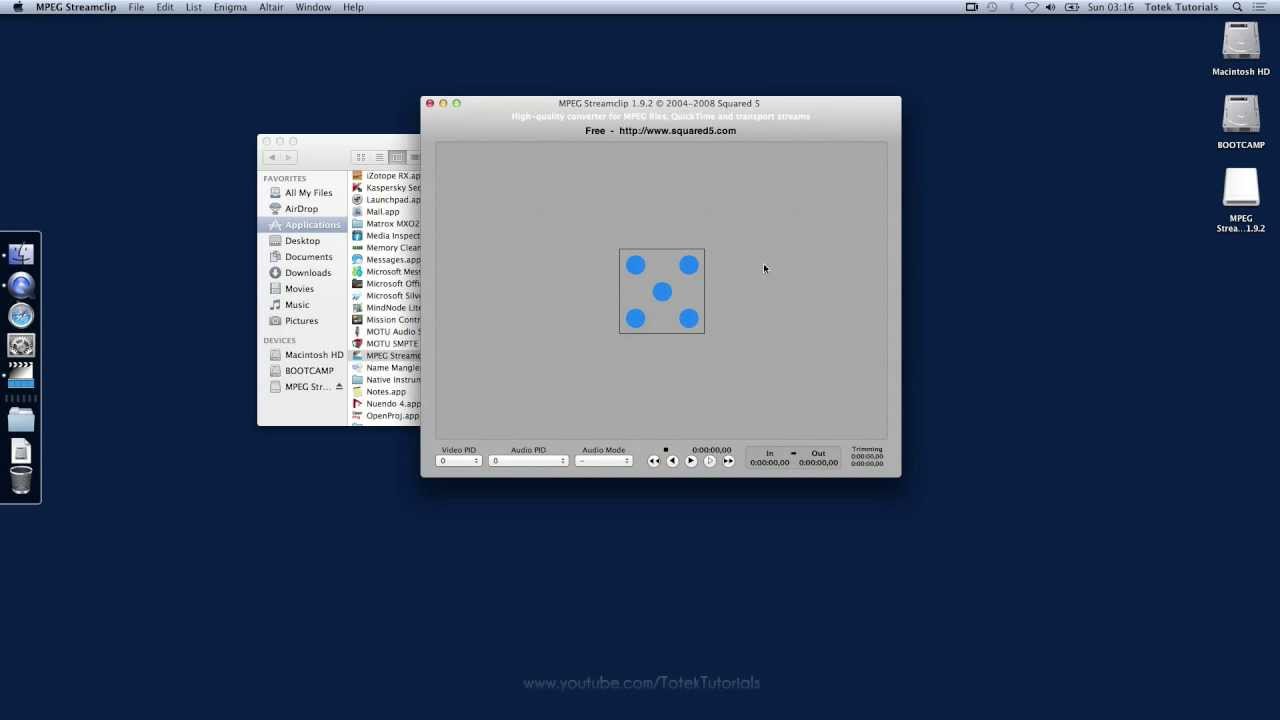Open the folder stack in the Dock
1280x720 pixels.
click(x=21, y=420)
